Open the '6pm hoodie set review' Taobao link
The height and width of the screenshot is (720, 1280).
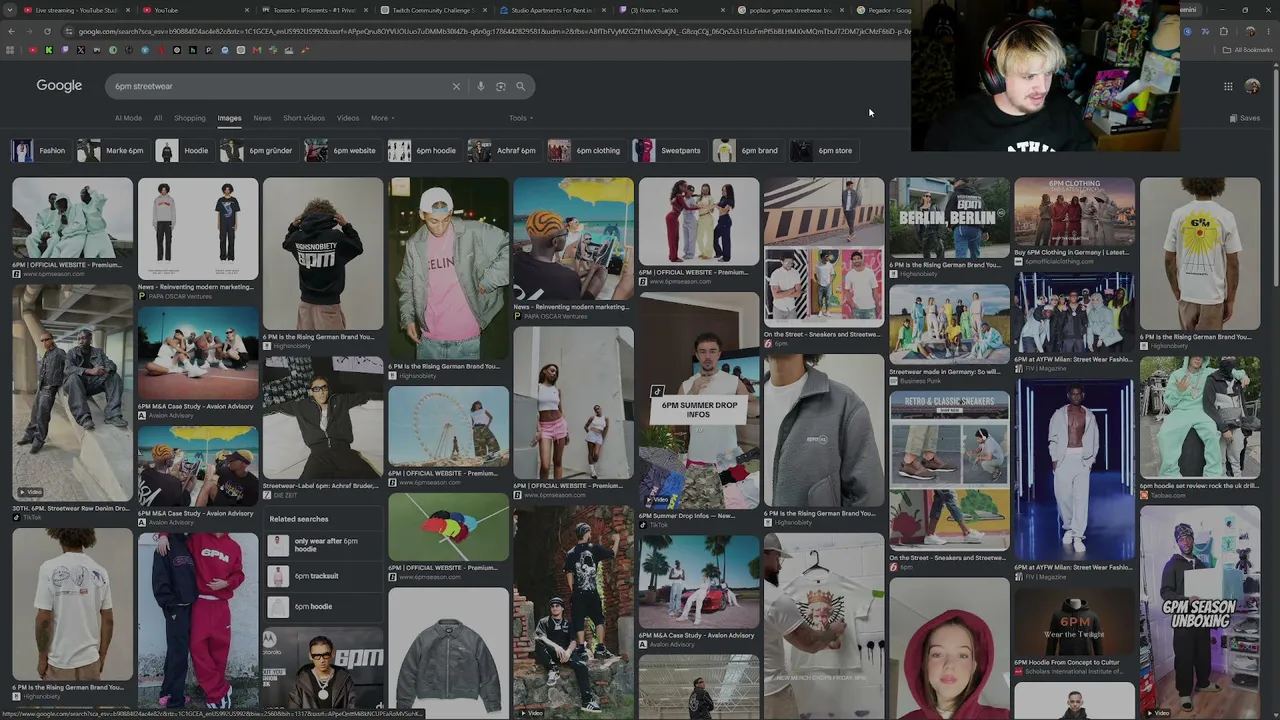pyautogui.click(x=1199, y=486)
